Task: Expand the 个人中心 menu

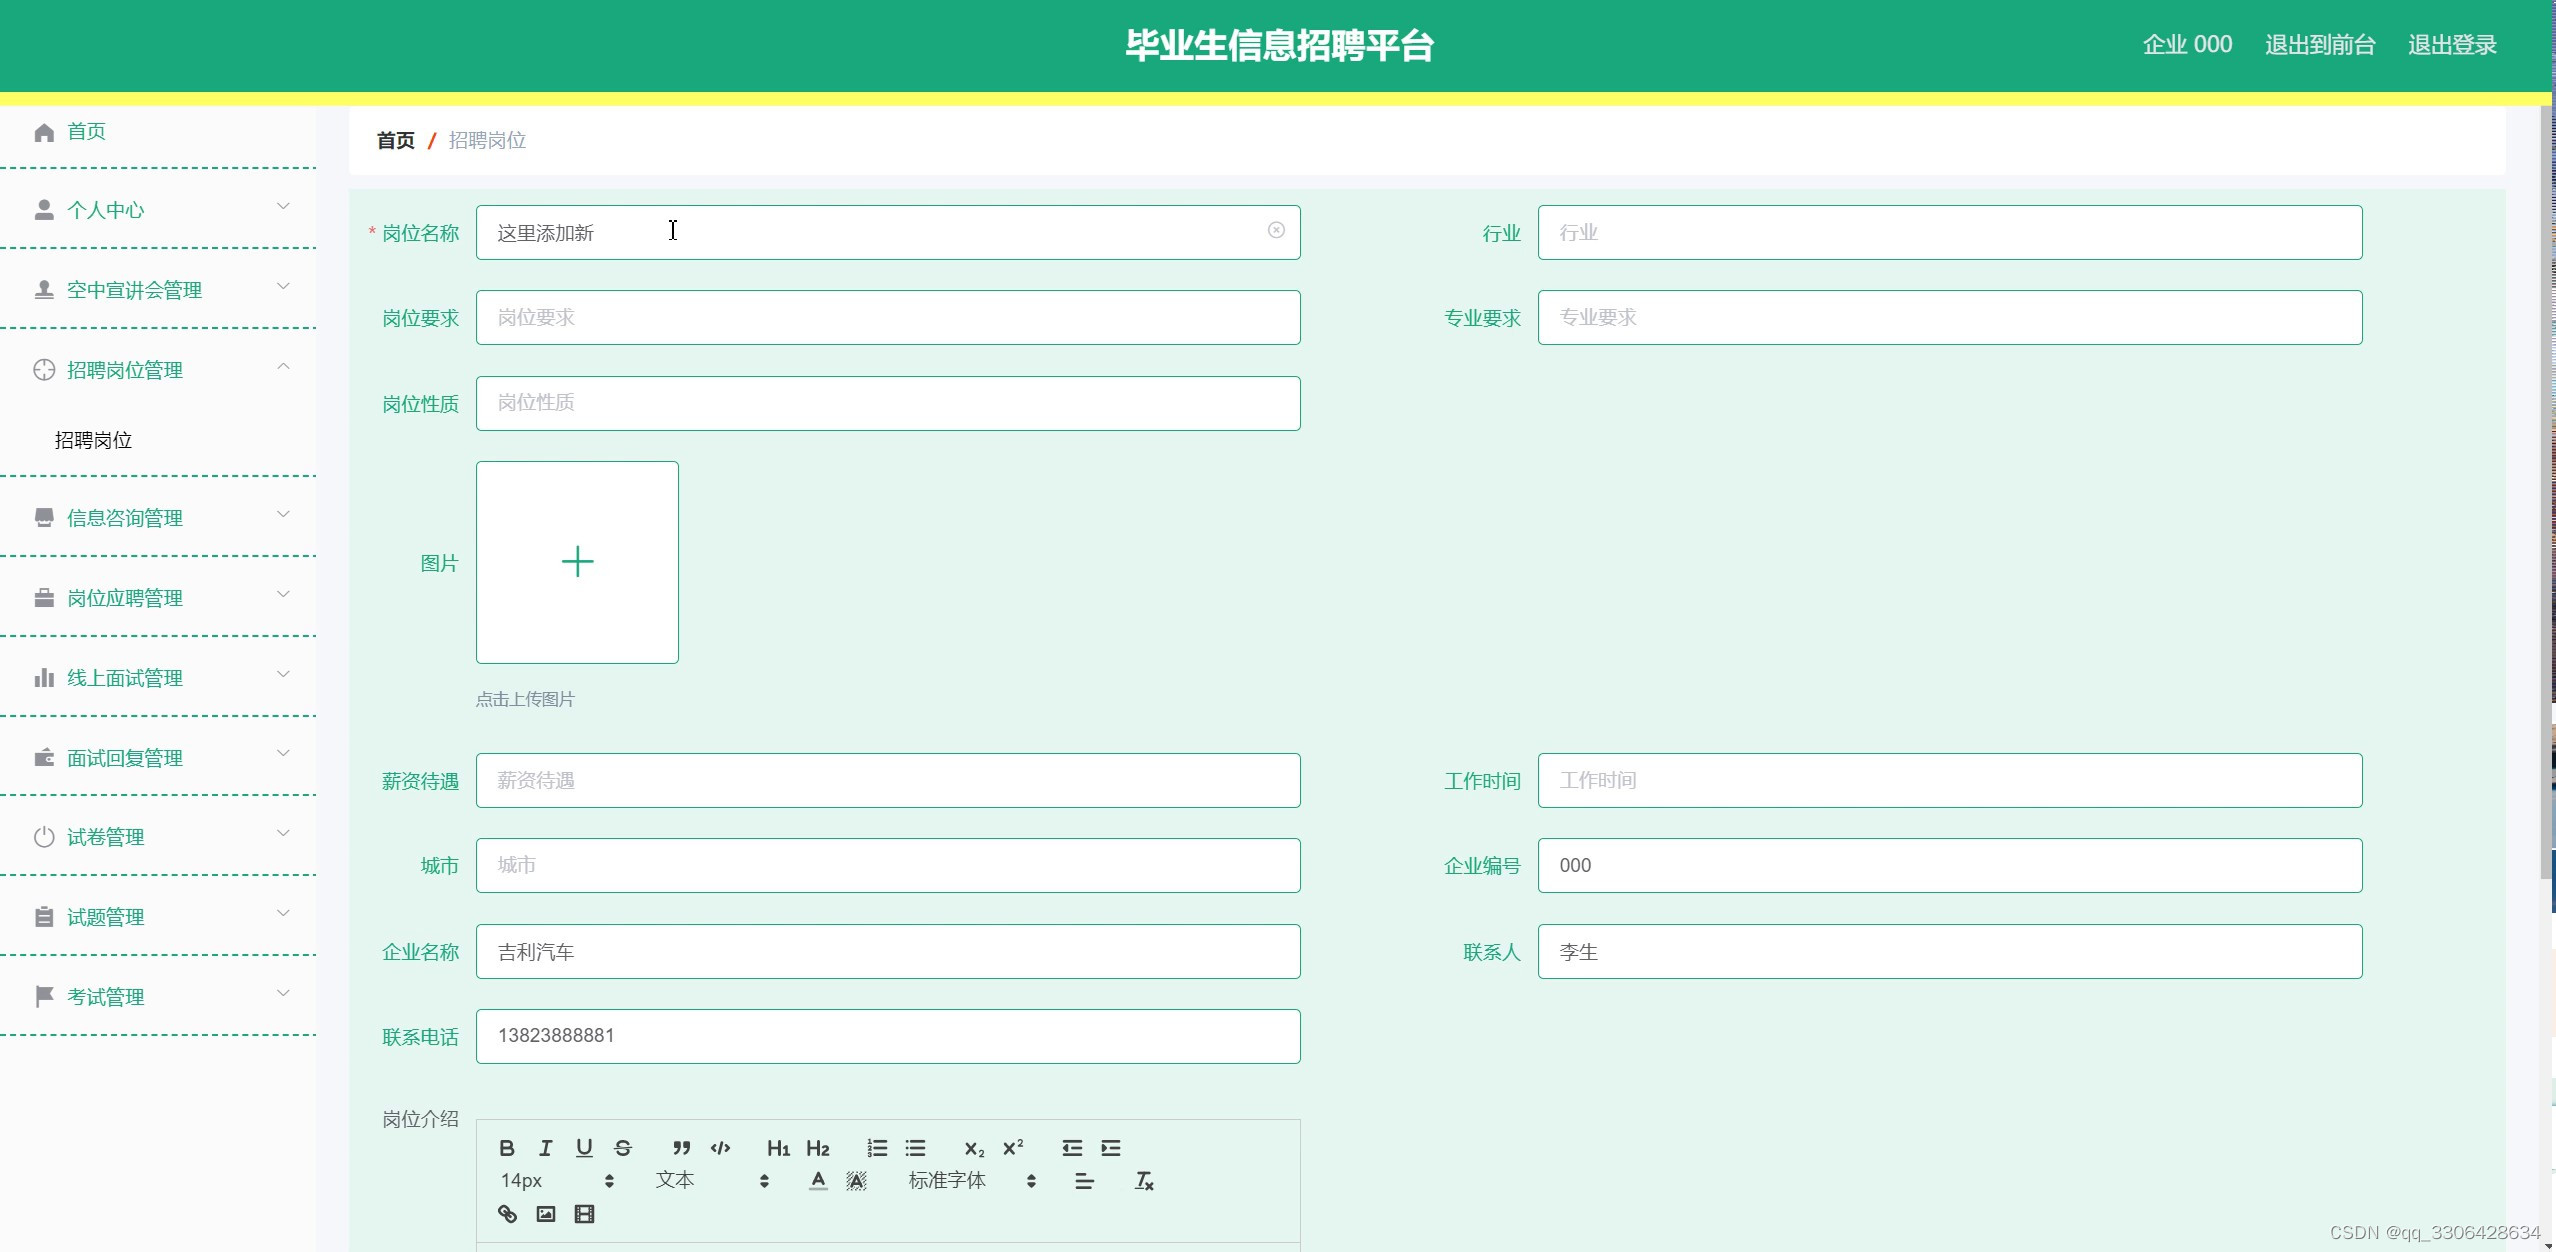Action: pos(158,209)
